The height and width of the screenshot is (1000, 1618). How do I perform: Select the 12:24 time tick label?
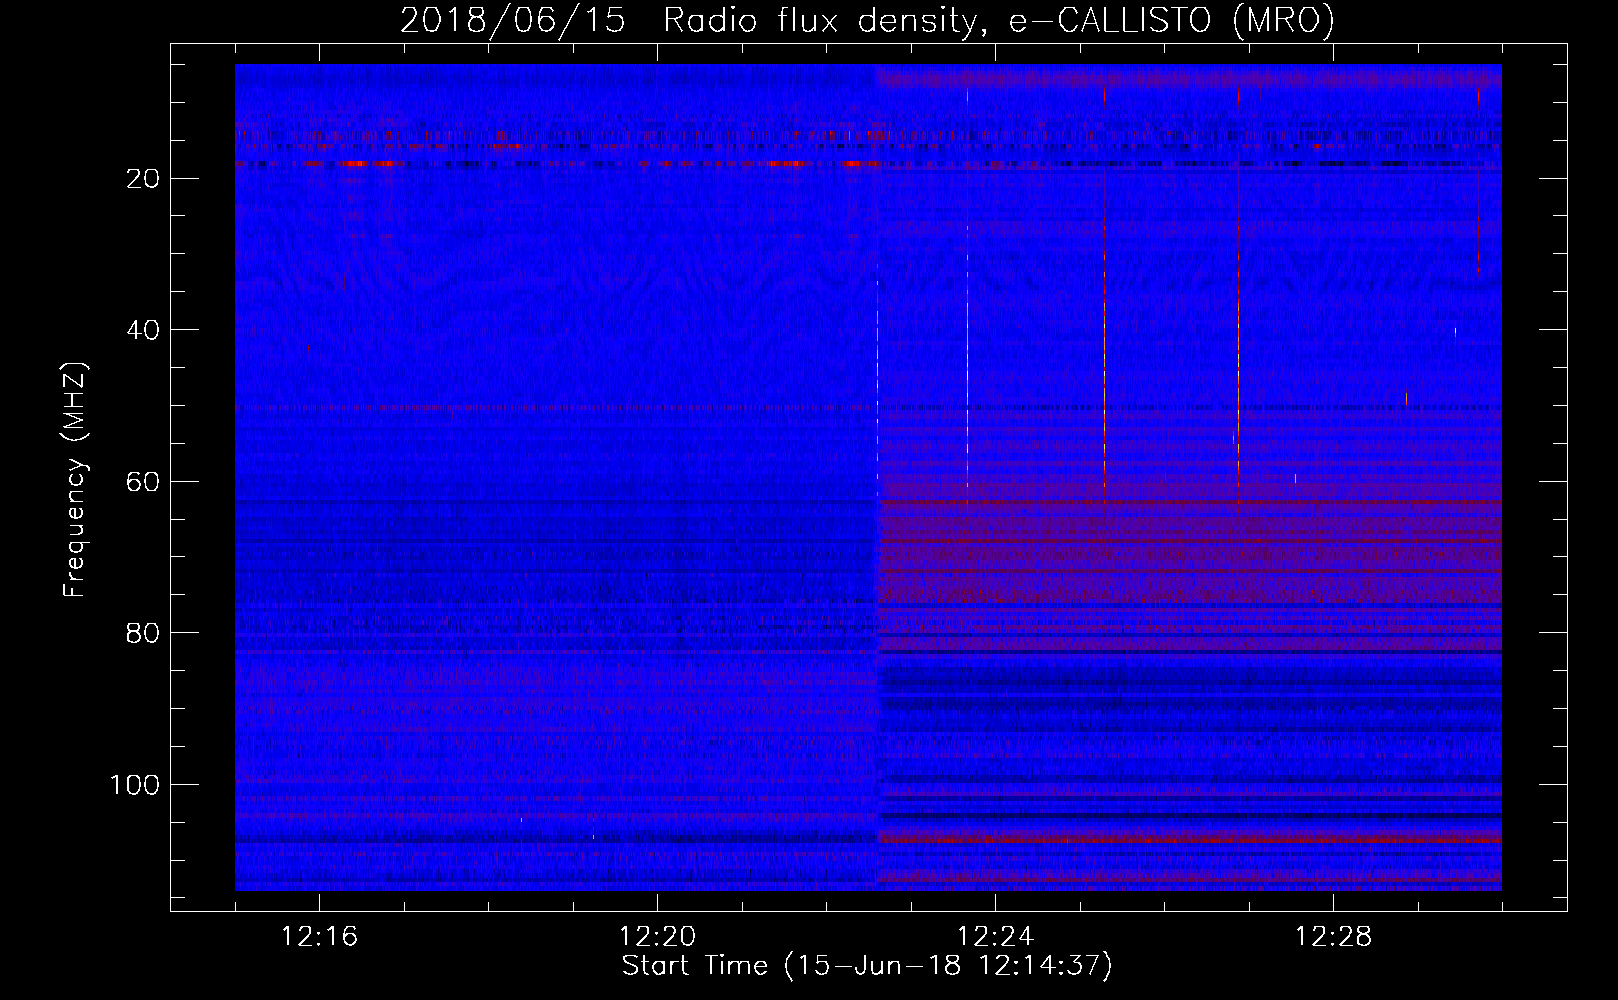coord(995,937)
